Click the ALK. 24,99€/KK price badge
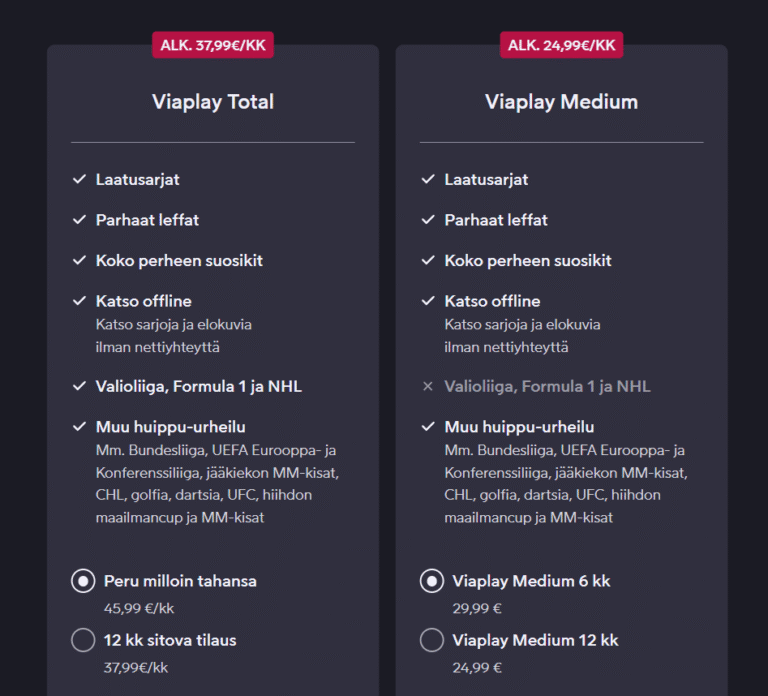This screenshot has width=768, height=696. point(561,45)
